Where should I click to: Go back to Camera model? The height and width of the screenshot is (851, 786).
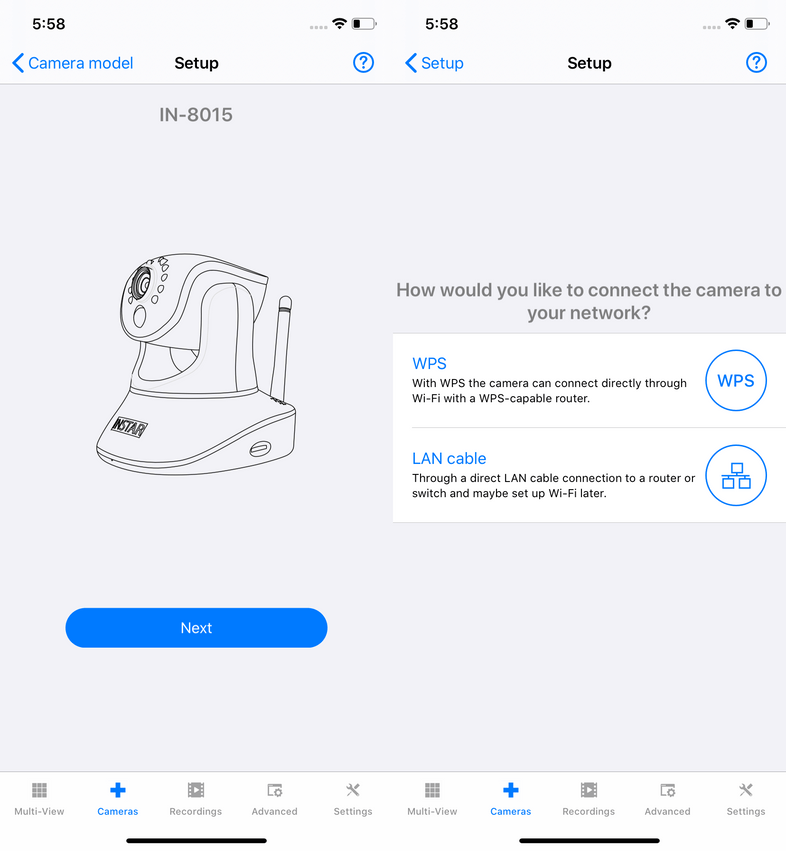coord(72,63)
